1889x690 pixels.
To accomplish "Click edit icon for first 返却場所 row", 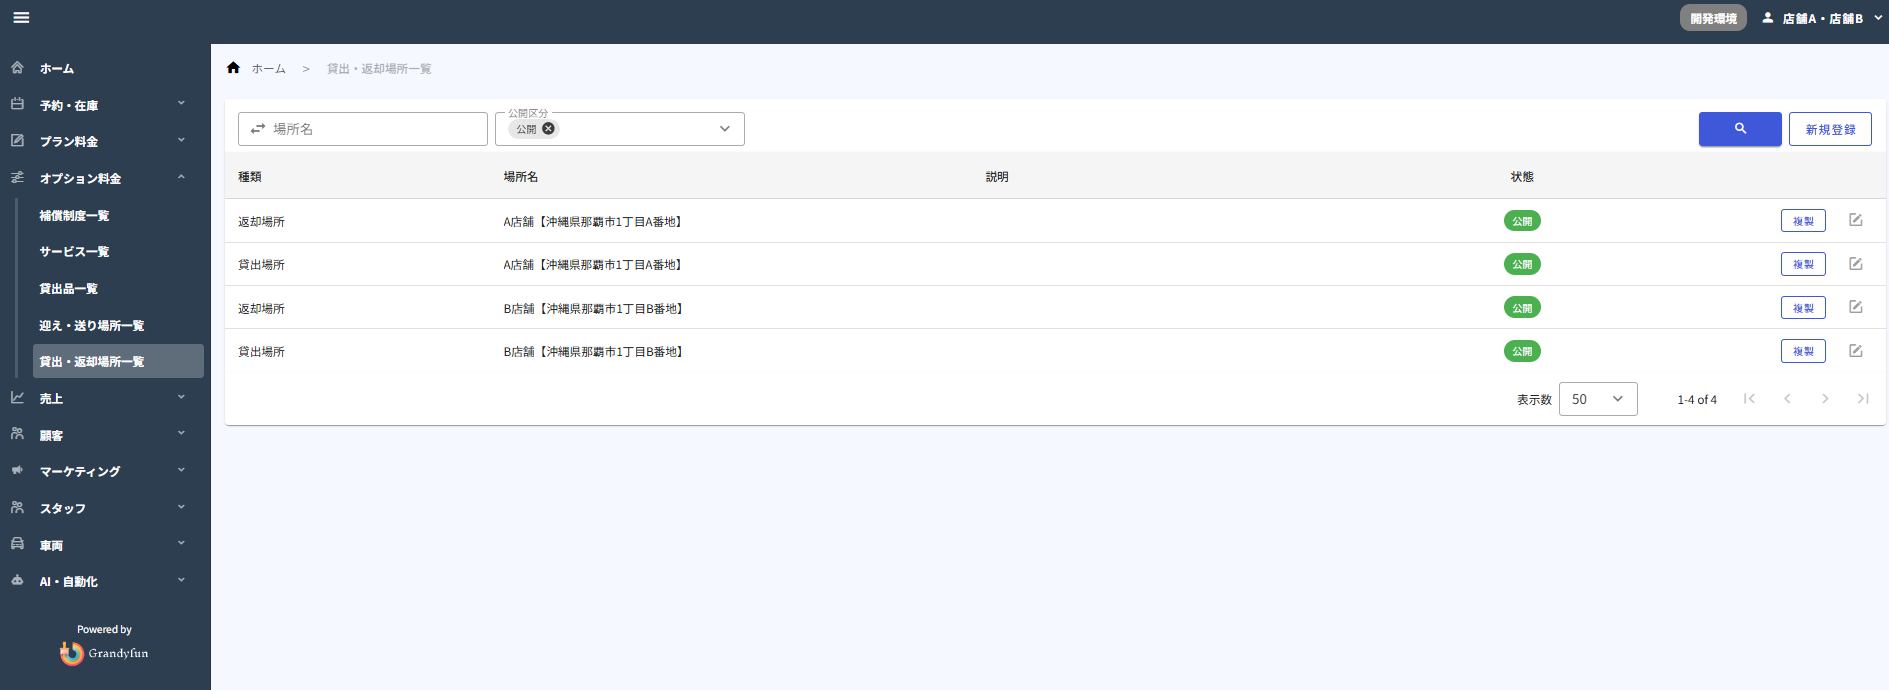I will coord(1855,220).
